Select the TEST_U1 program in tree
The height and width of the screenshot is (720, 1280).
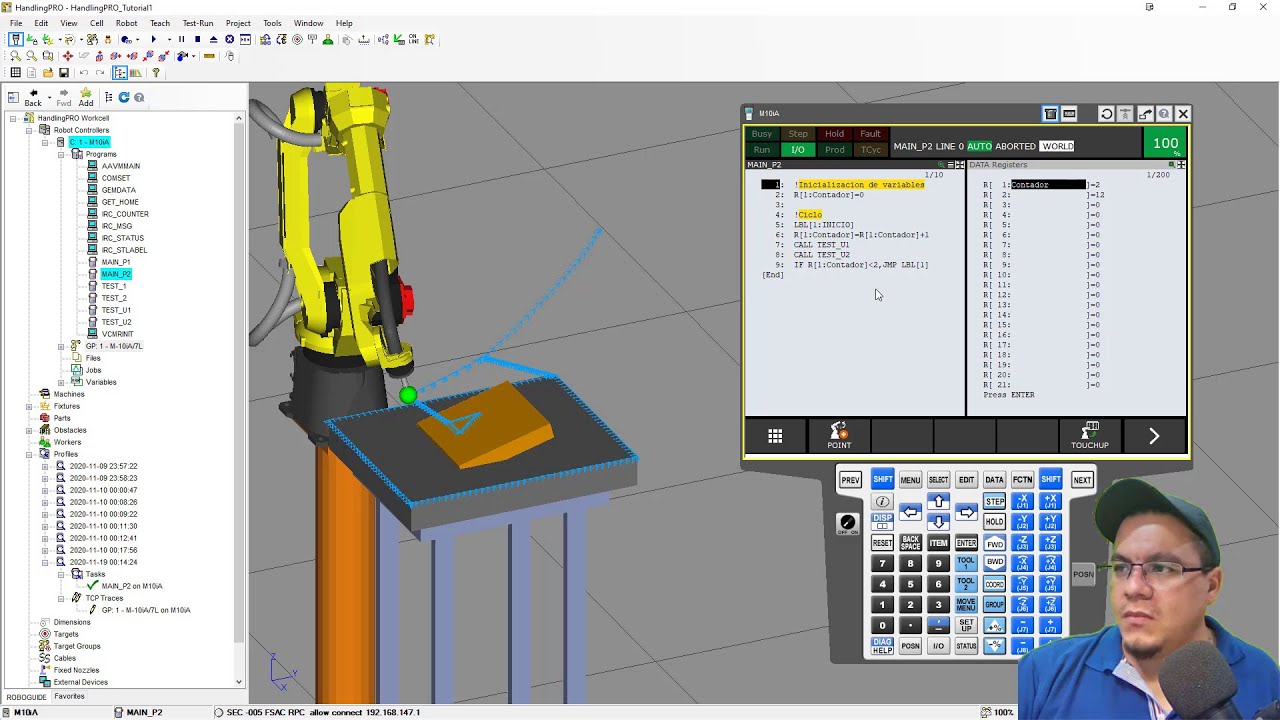click(x=116, y=310)
